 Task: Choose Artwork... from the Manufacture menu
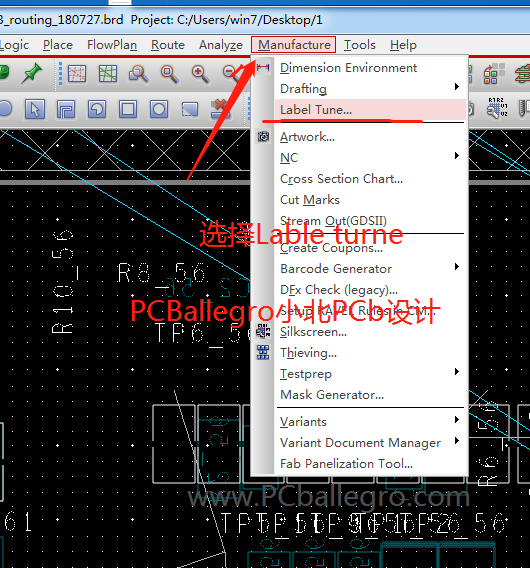[370, 137]
